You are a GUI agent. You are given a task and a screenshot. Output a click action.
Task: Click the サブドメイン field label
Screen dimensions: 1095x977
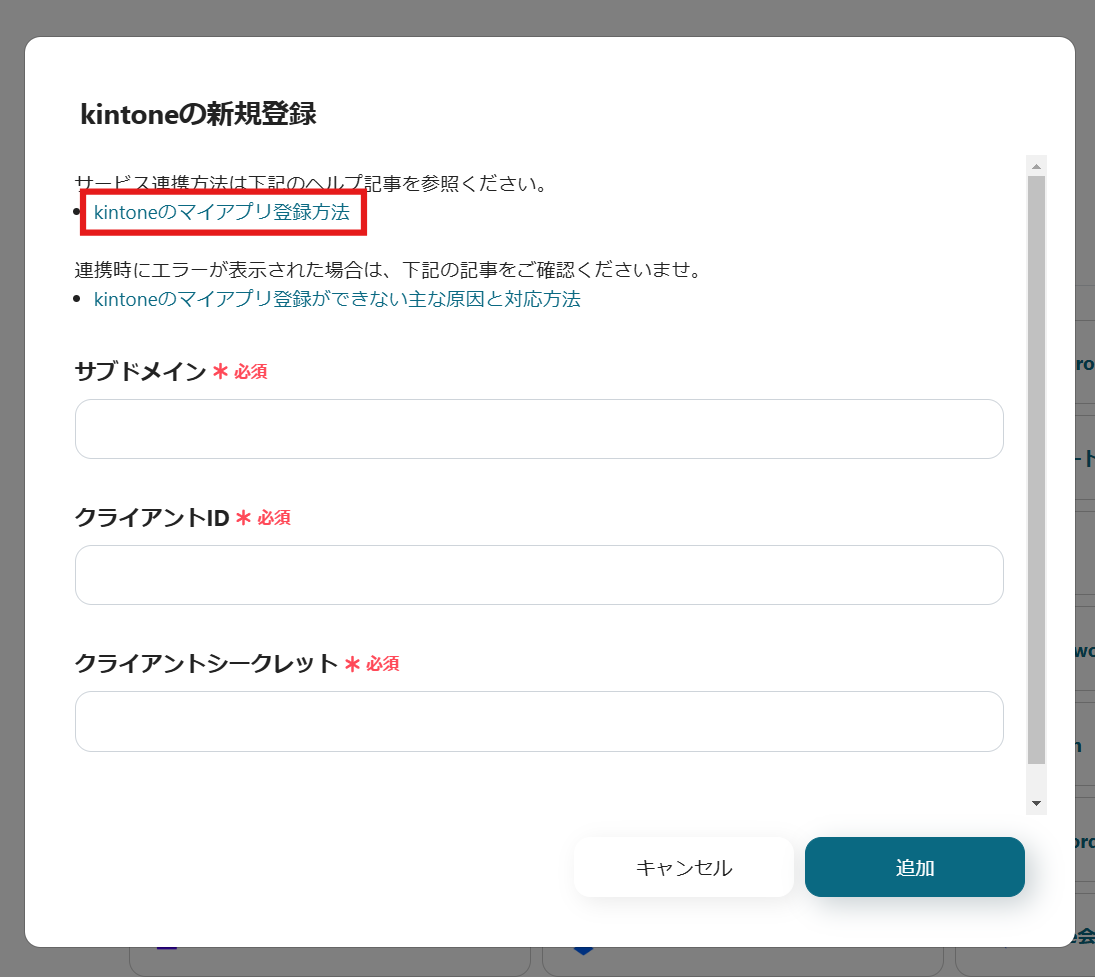140,371
